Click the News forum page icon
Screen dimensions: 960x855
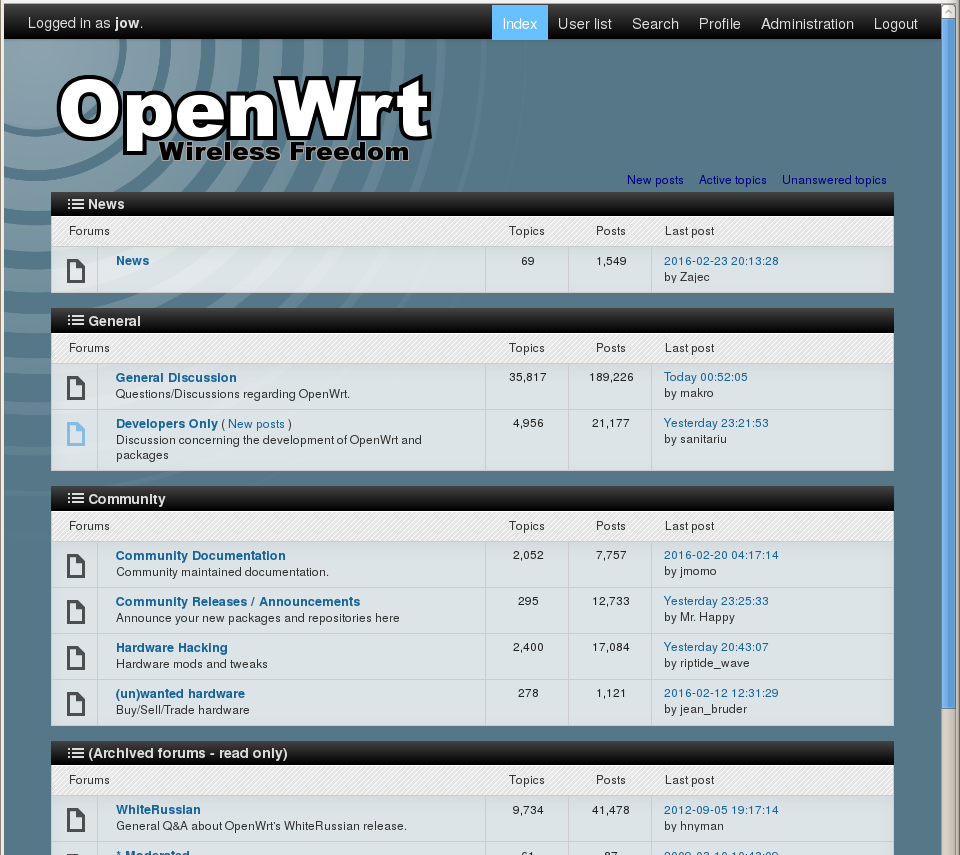(76, 271)
